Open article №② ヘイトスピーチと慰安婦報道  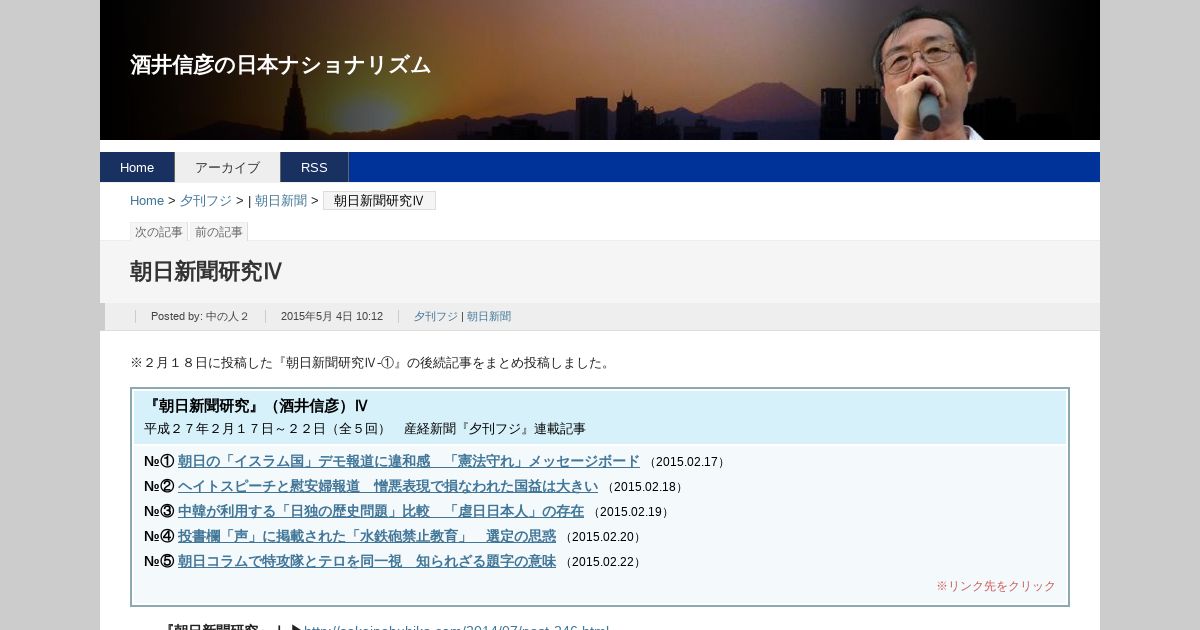[x=388, y=486]
